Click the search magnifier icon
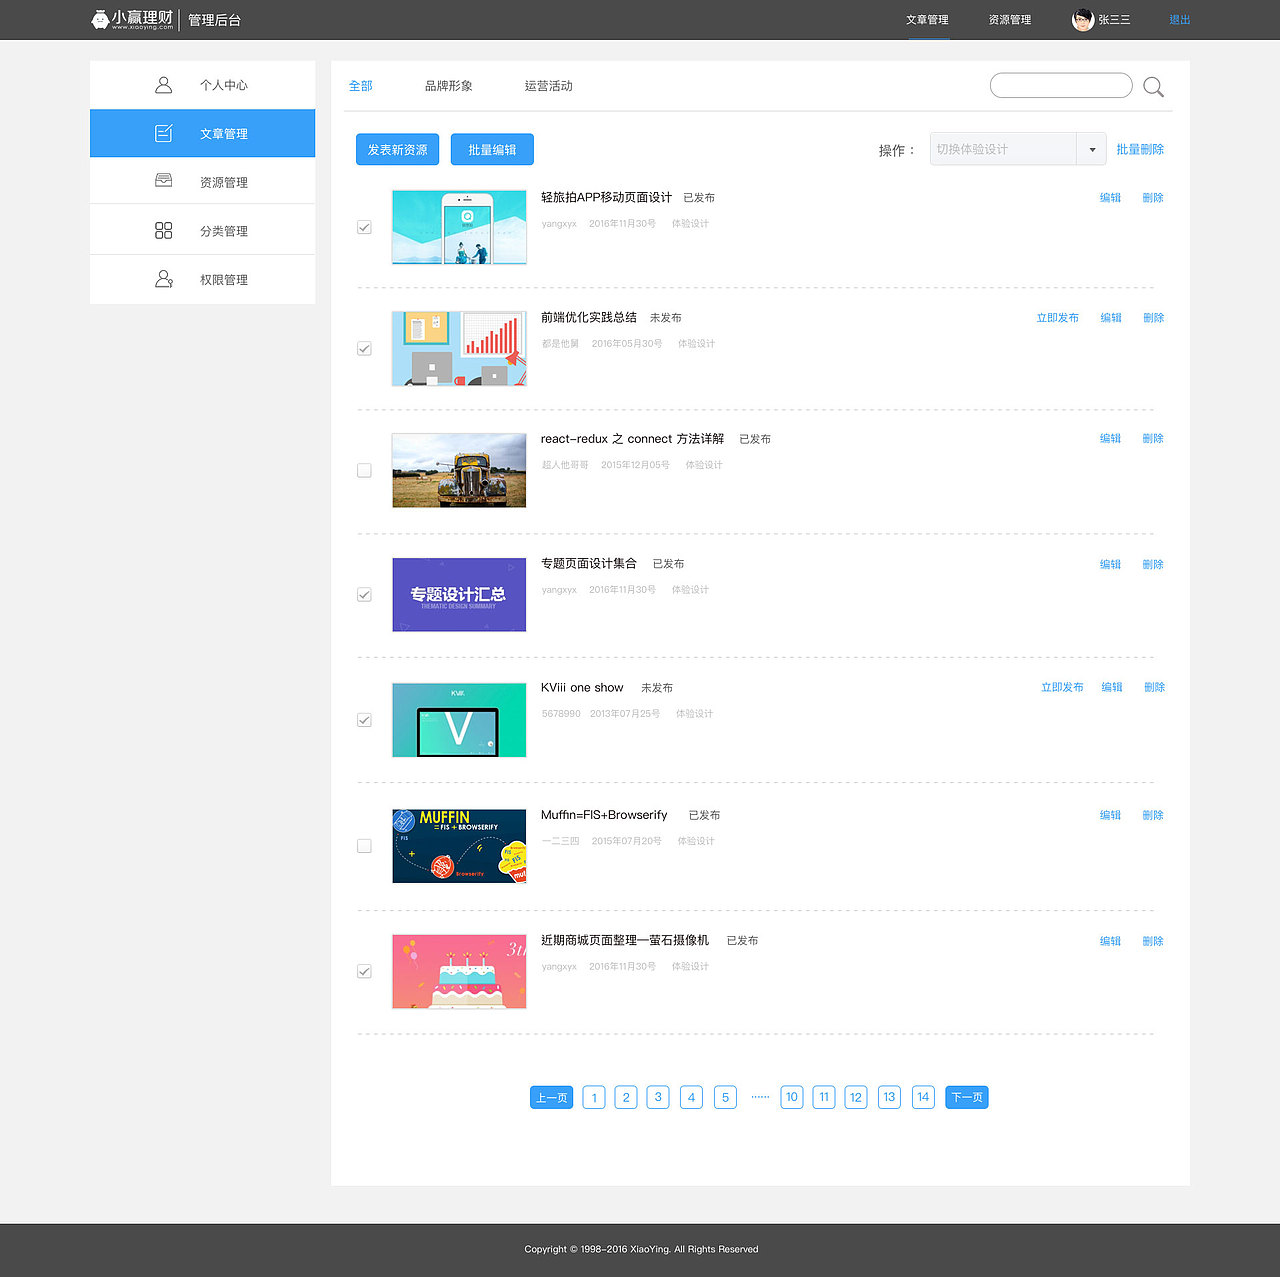 point(1153,87)
